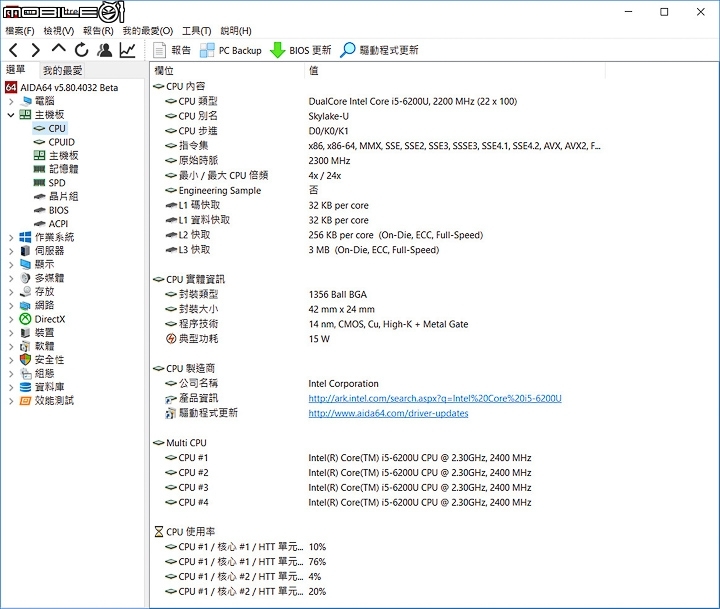Expand the 軟體 tree node
The width and height of the screenshot is (720, 609).
click(11, 346)
